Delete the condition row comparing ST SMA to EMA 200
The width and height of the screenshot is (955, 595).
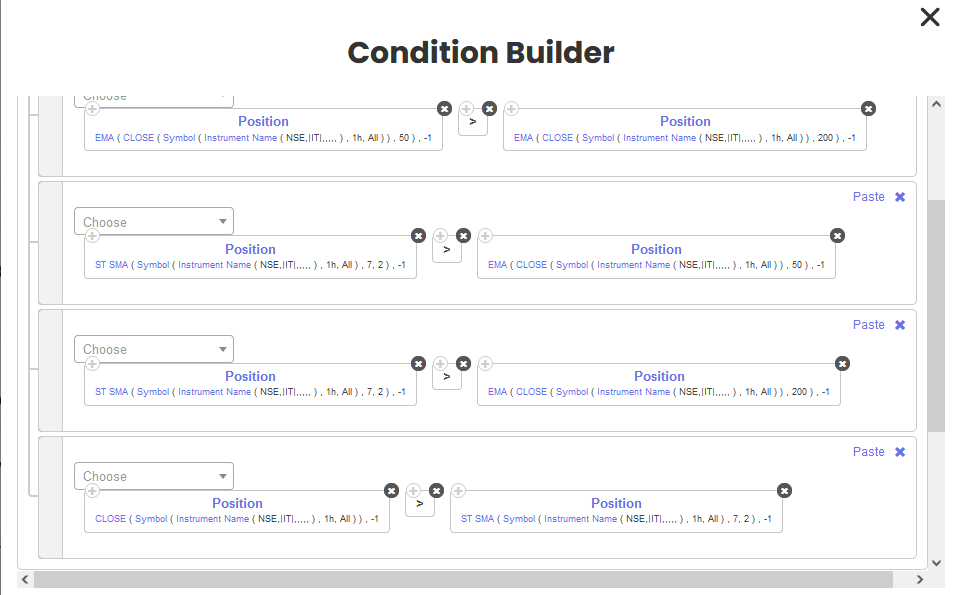tap(900, 325)
